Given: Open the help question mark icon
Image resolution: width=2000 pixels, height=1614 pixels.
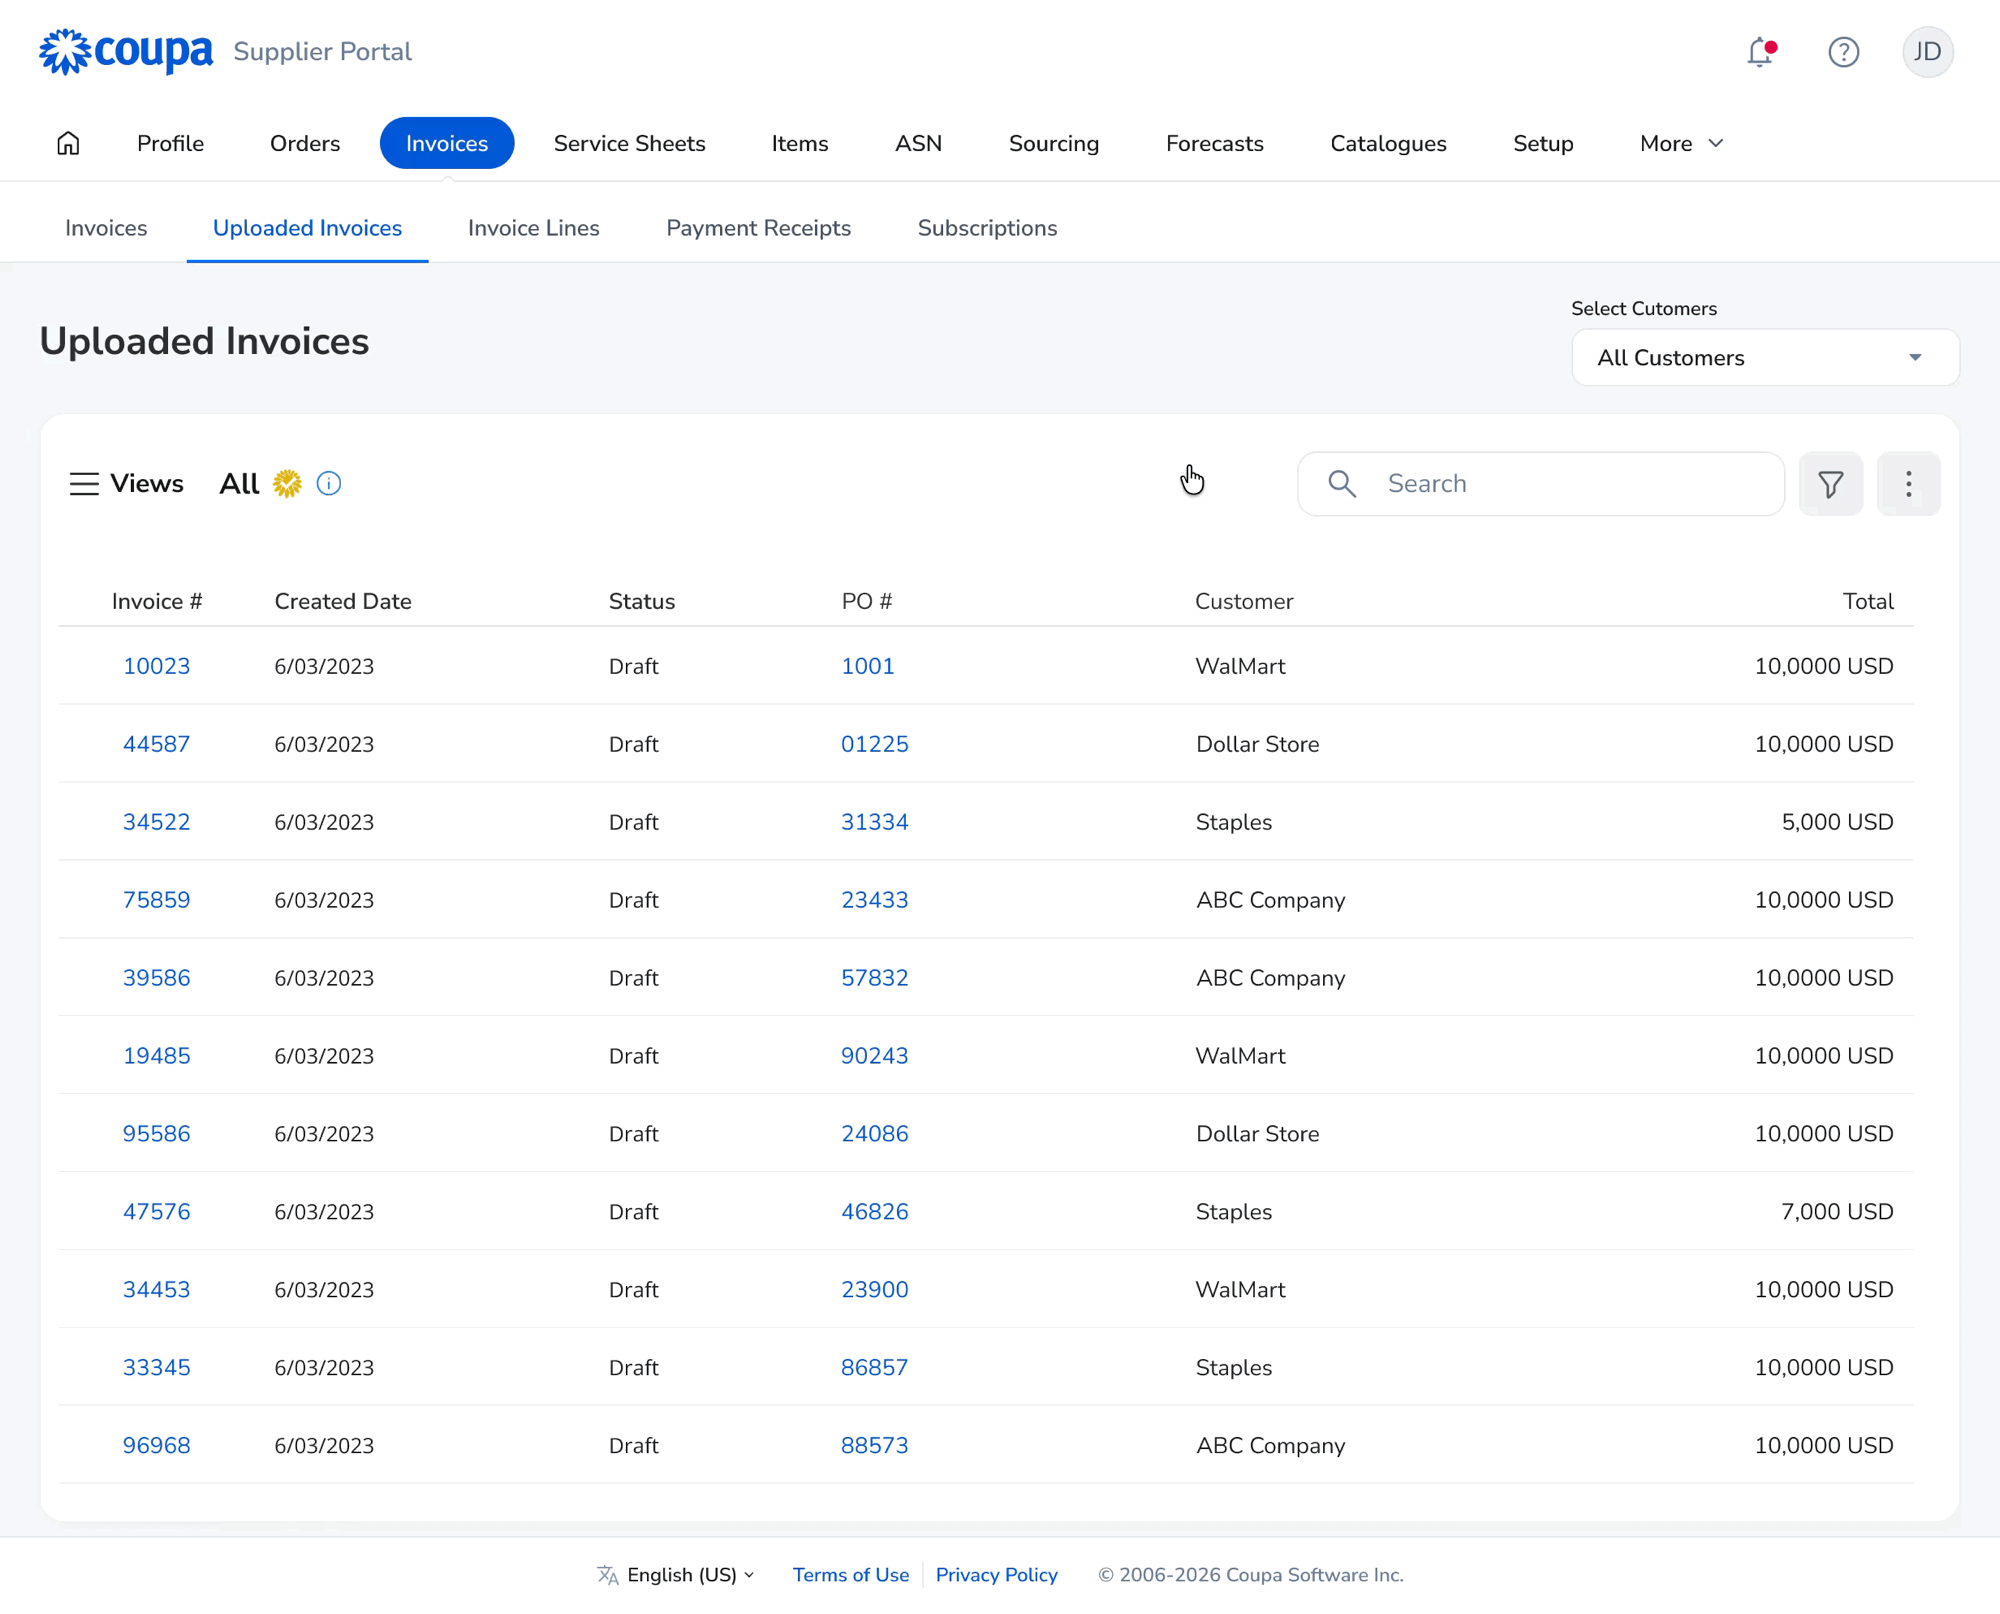Looking at the screenshot, I should [x=1843, y=52].
